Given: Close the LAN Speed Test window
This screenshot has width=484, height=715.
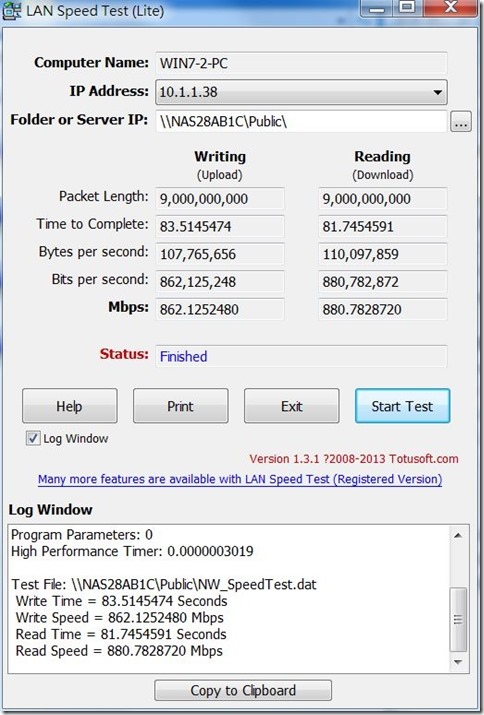Looking at the screenshot, I should [451, 7].
